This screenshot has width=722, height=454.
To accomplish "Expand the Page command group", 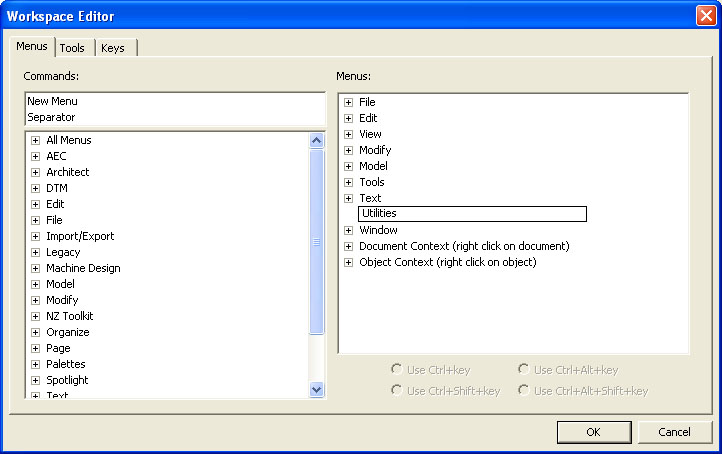I will [x=35, y=348].
